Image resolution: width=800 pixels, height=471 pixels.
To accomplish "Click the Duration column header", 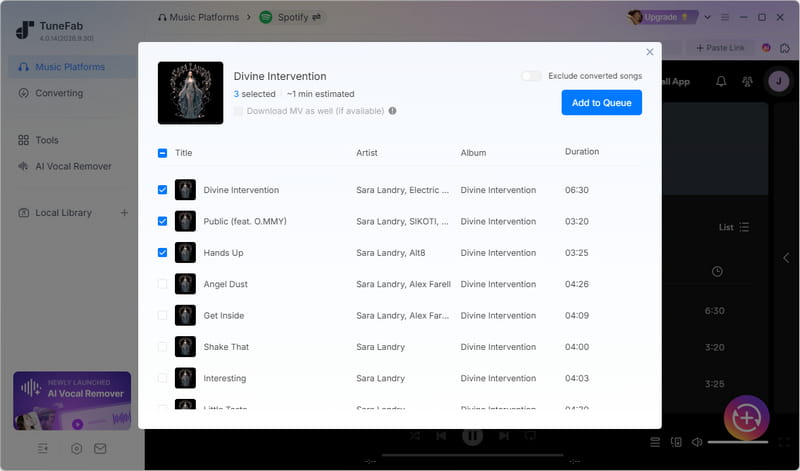I will [x=582, y=152].
